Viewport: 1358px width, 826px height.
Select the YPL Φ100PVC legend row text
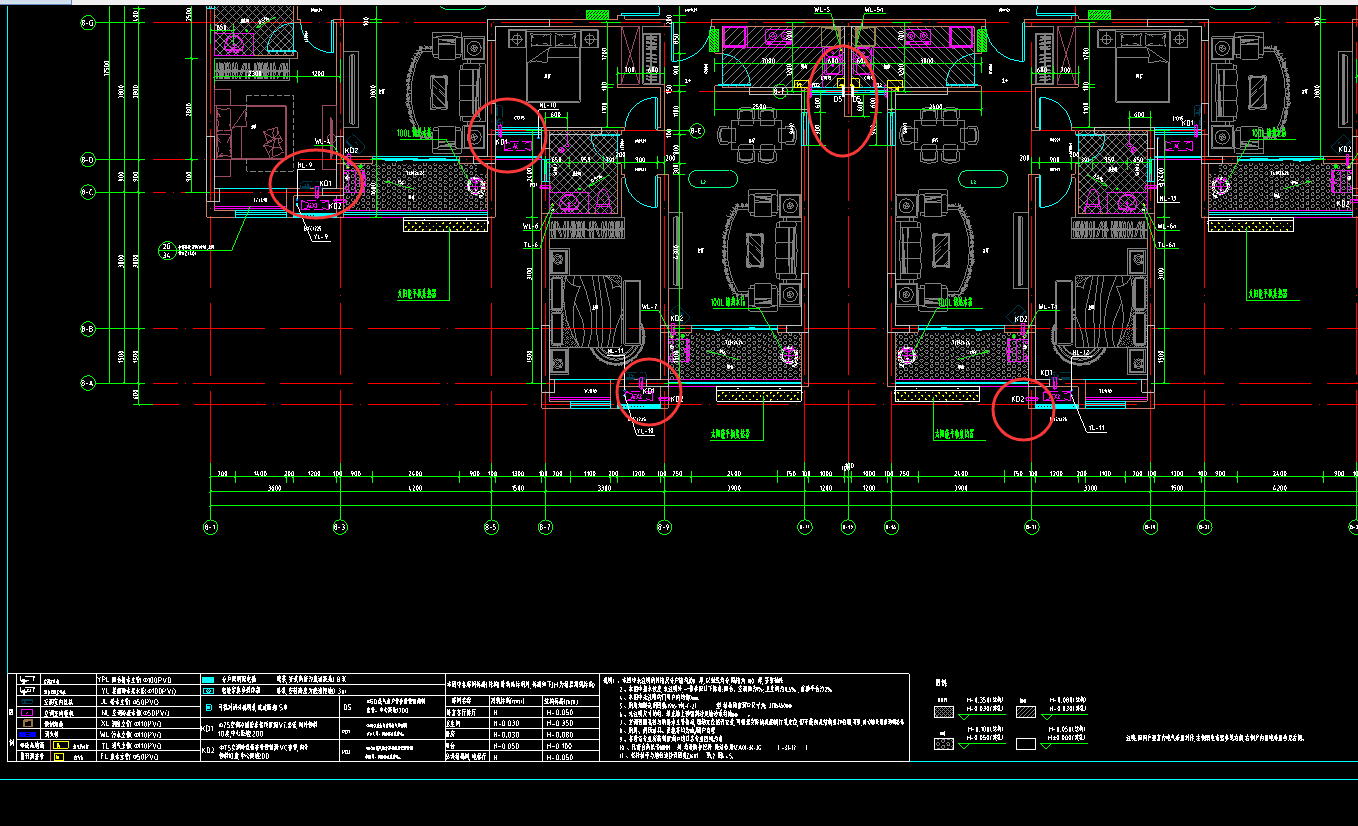click(134, 680)
